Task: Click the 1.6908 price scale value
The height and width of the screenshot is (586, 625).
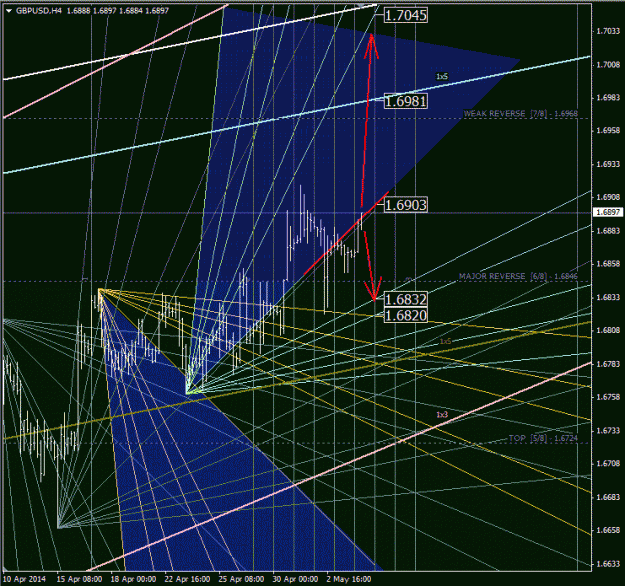Action: [x=608, y=197]
